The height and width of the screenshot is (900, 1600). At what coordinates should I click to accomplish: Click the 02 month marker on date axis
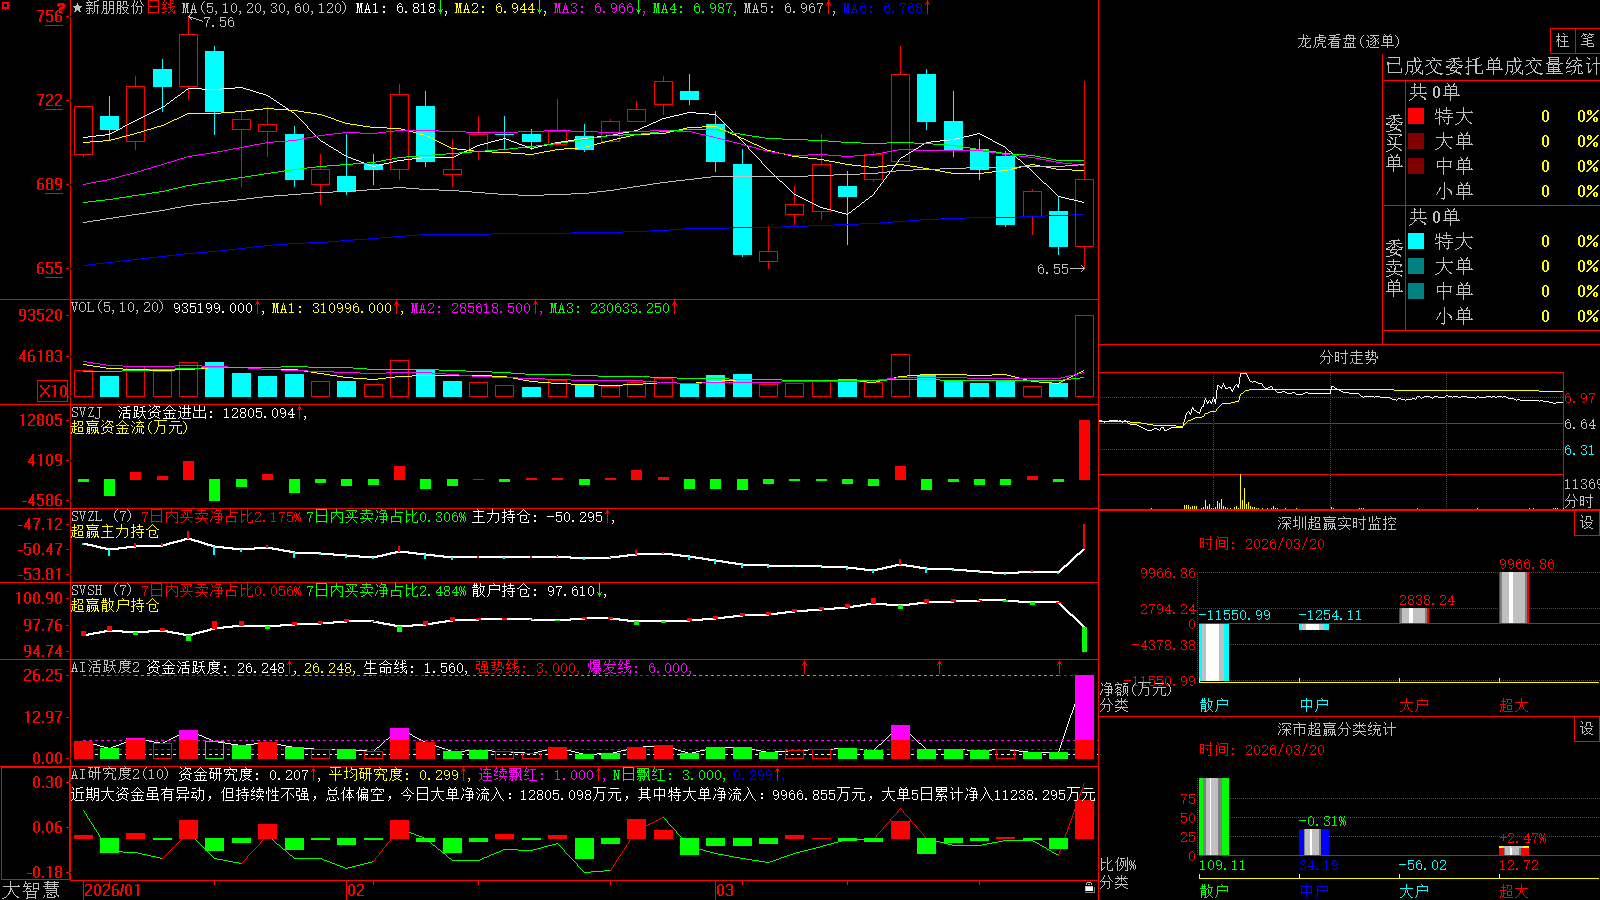click(356, 890)
